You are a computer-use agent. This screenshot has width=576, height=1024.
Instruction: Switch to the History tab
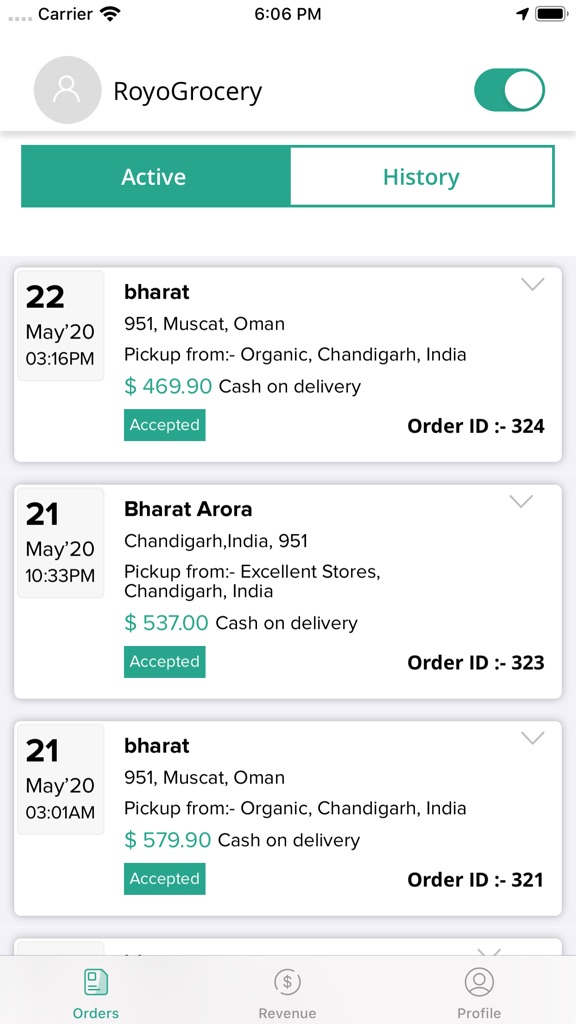(x=421, y=176)
